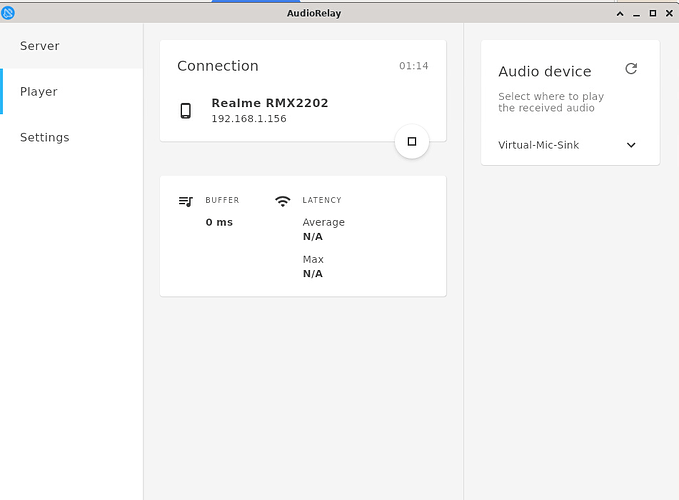Viewport: 679px width, 500px height.
Task: Click the connection timer 01:14
Action: [414, 66]
